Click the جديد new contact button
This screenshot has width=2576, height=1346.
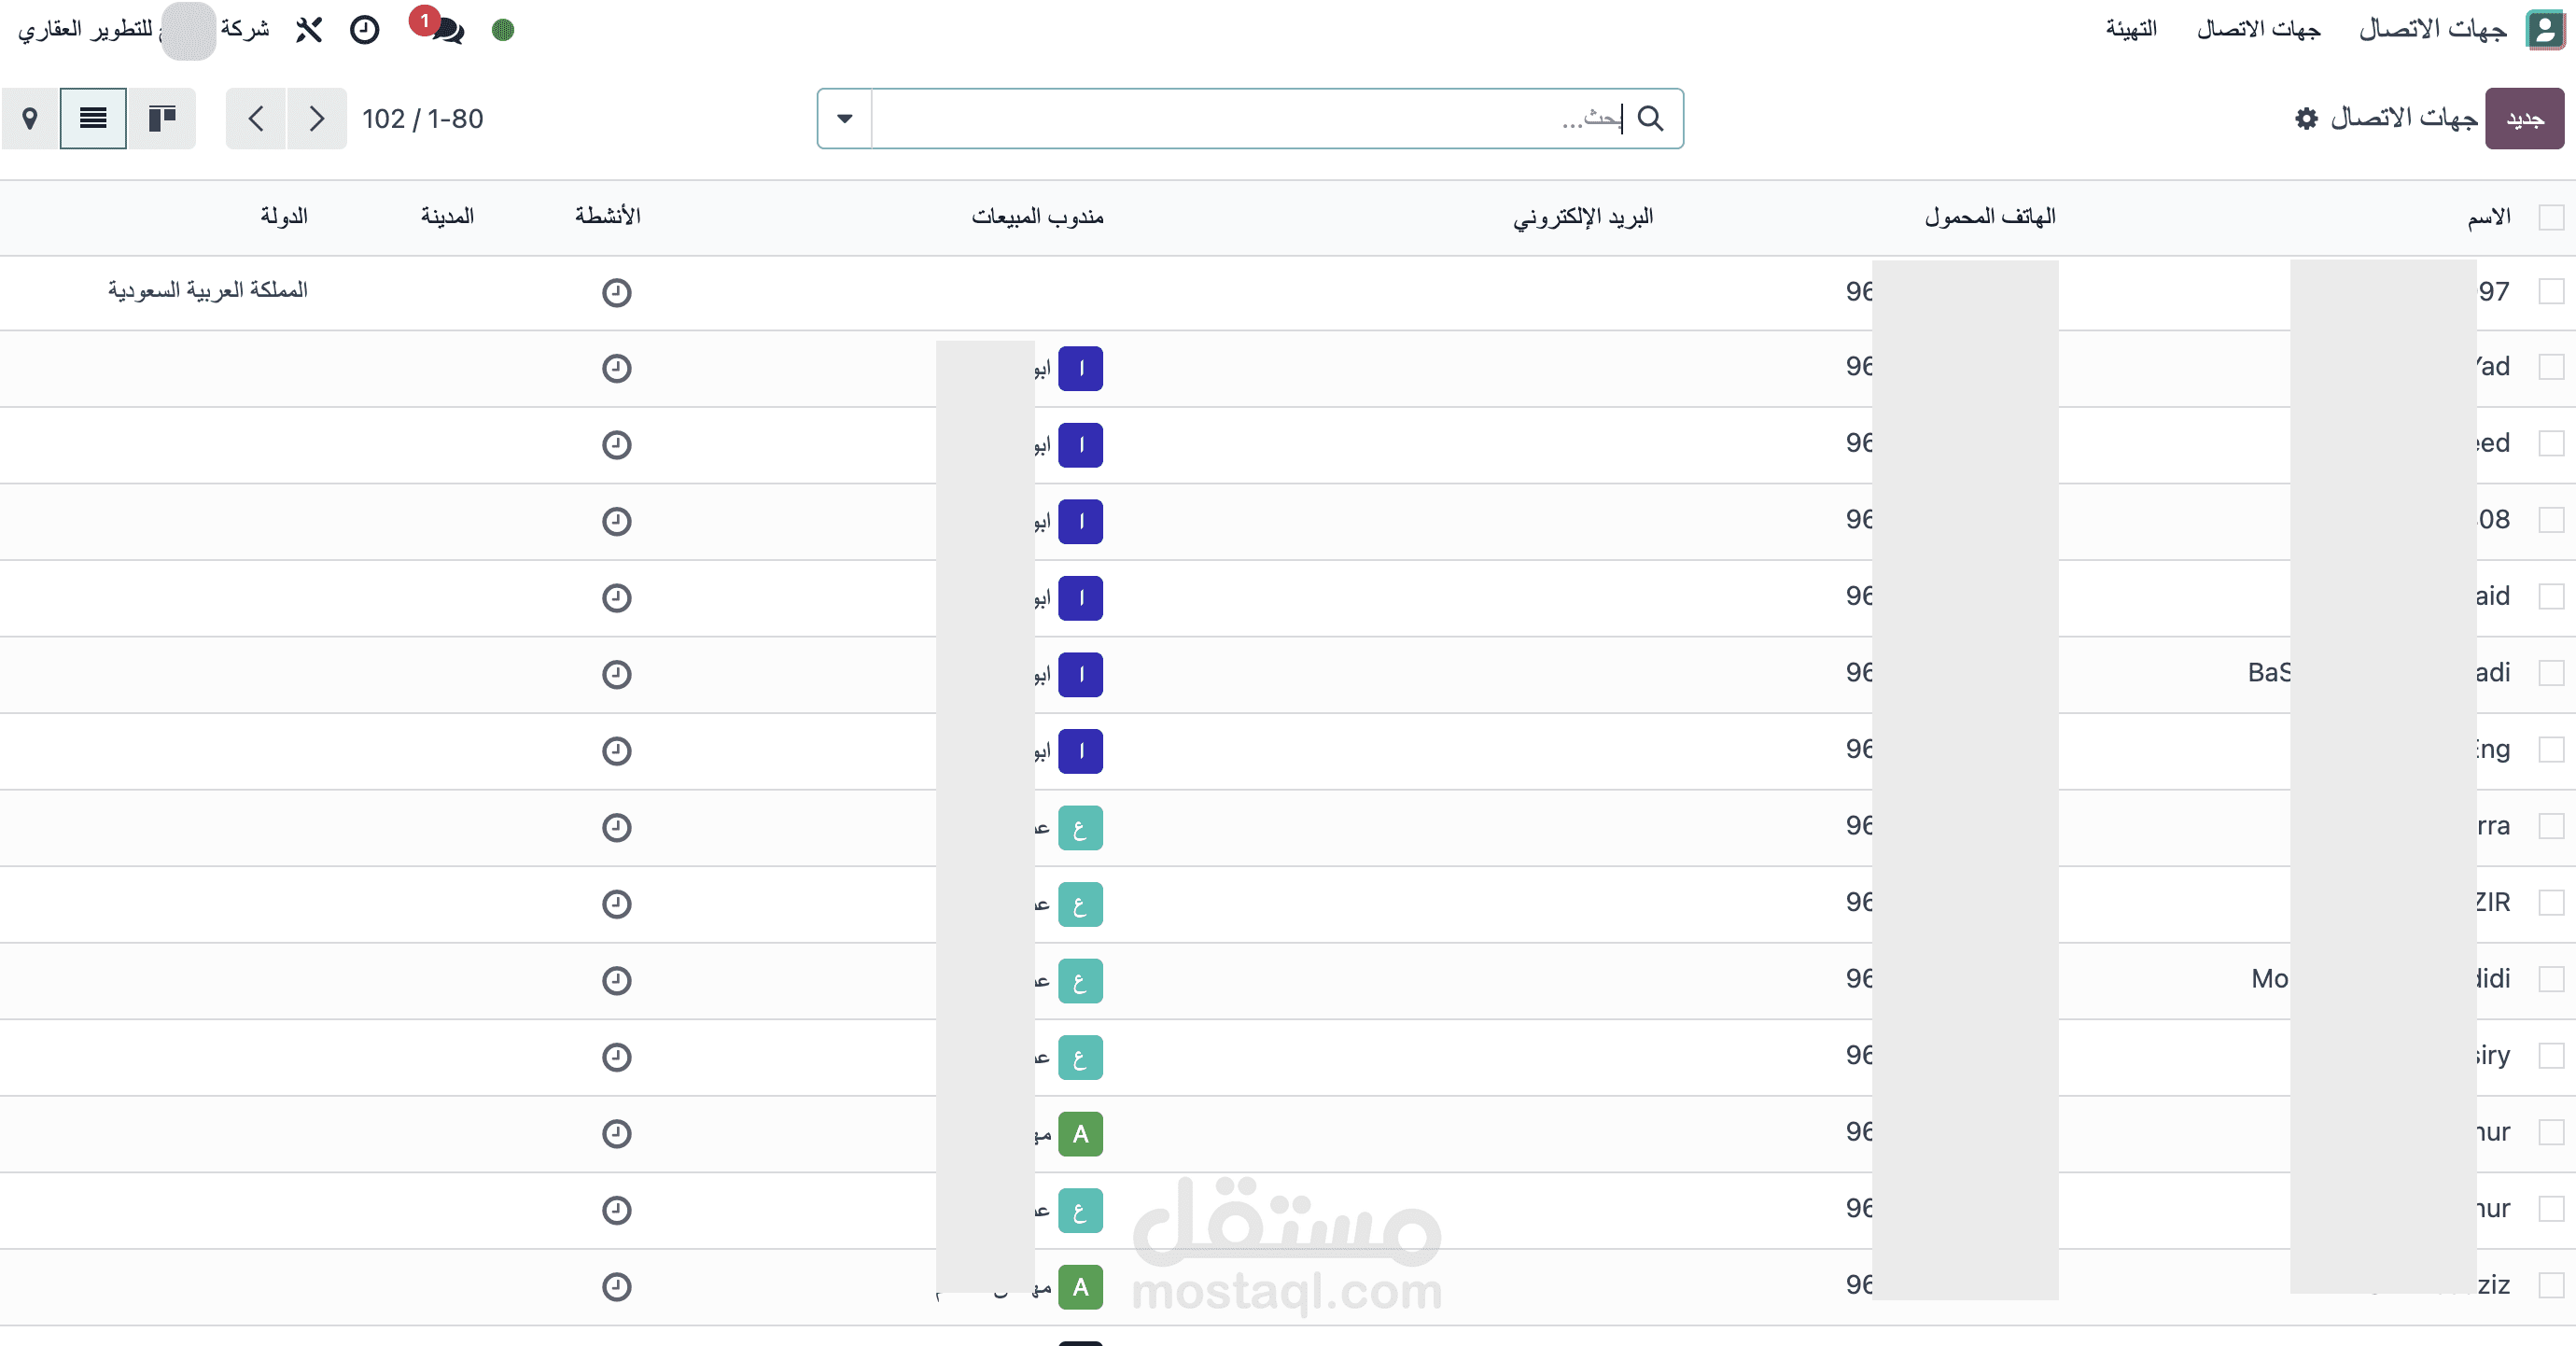[x=2524, y=118]
